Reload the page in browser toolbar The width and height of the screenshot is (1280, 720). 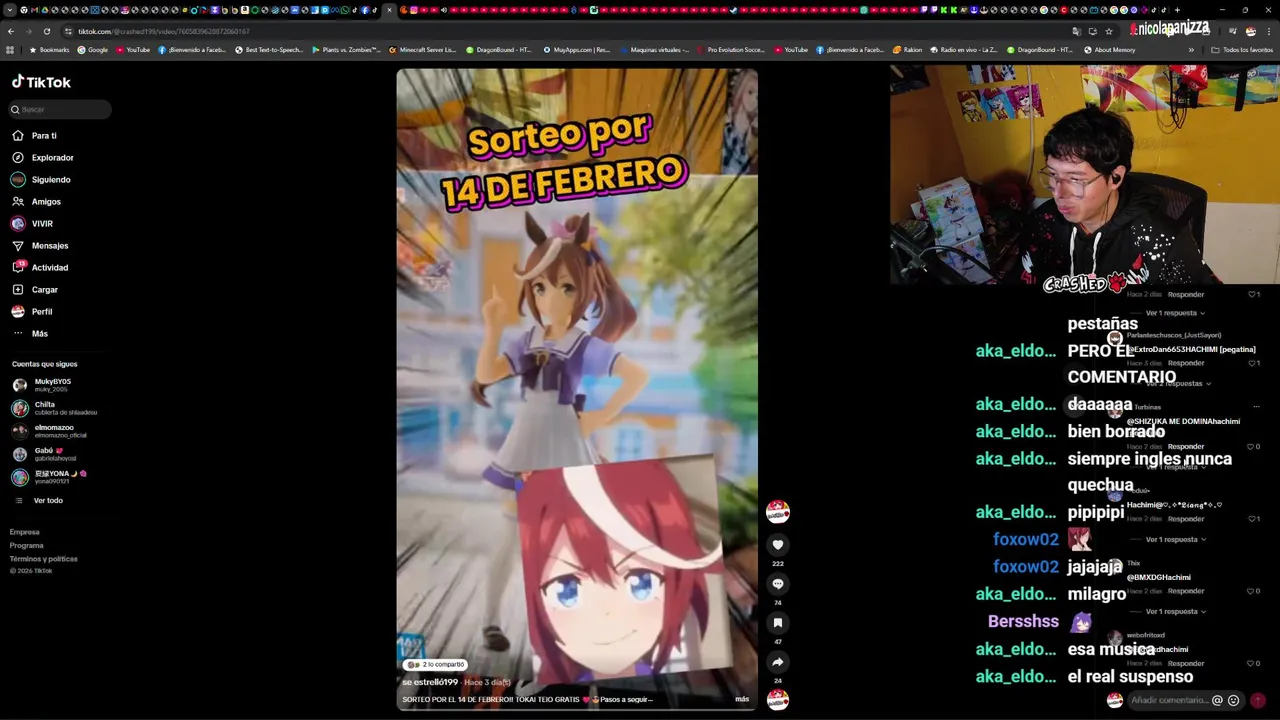[x=46, y=31]
